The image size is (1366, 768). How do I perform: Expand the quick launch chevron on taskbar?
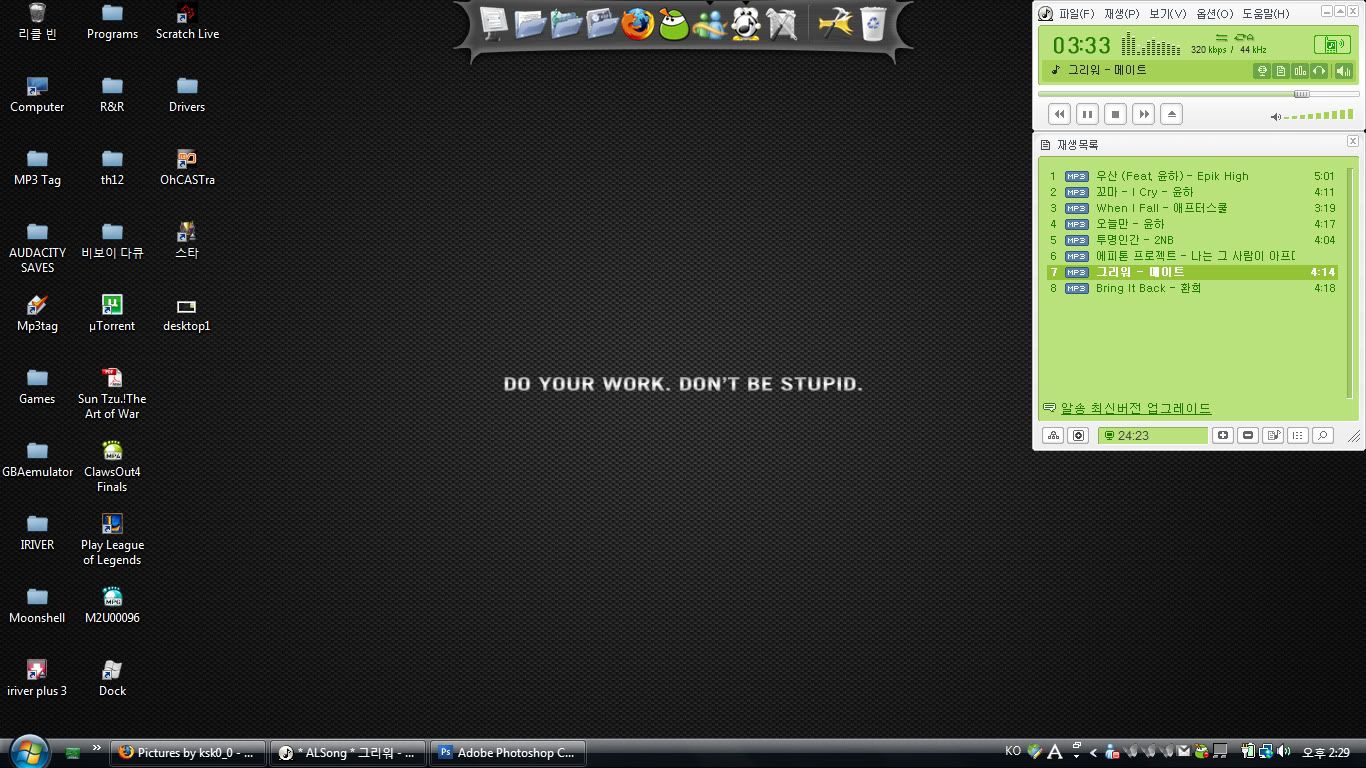pyautogui.click(x=97, y=748)
